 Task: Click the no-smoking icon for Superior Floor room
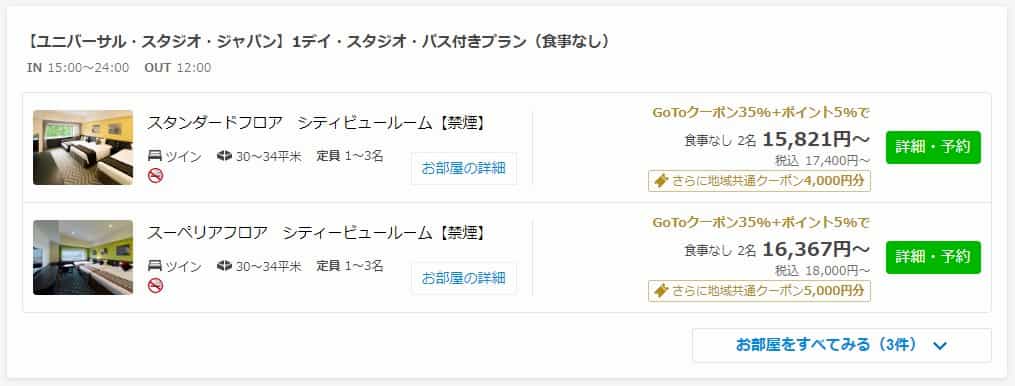point(155,286)
